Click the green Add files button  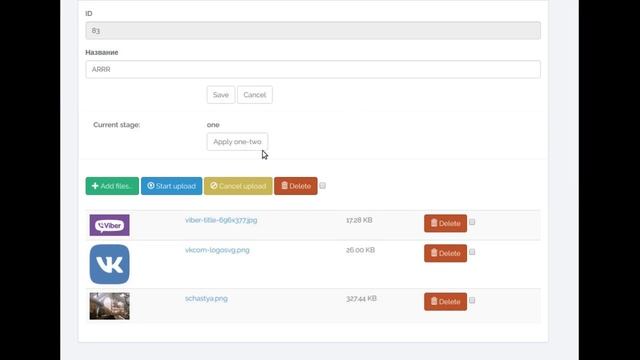pyautogui.click(x=112, y=186)
